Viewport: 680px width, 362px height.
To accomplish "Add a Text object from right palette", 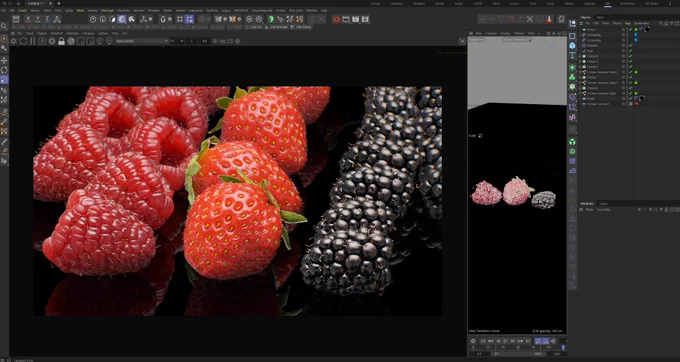I will point(572,55).
